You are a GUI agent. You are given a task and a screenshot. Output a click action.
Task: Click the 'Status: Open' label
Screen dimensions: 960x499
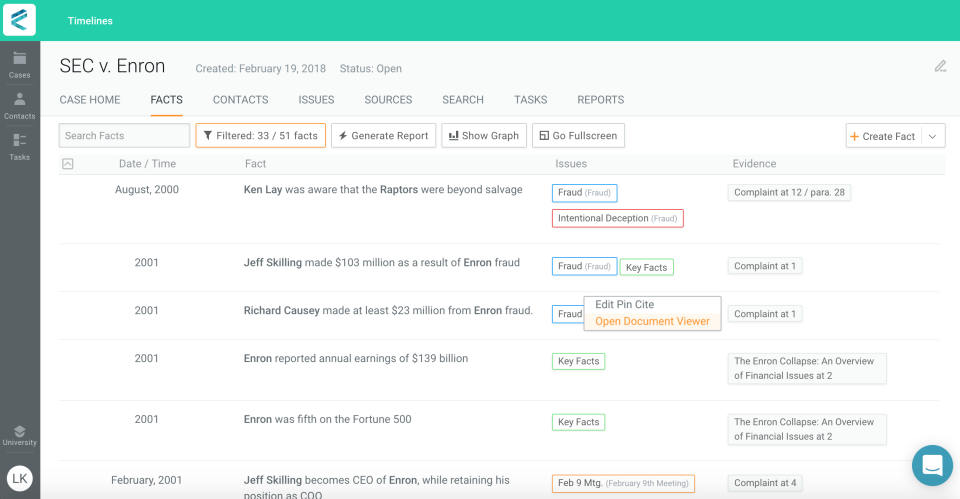coord(370,69)
